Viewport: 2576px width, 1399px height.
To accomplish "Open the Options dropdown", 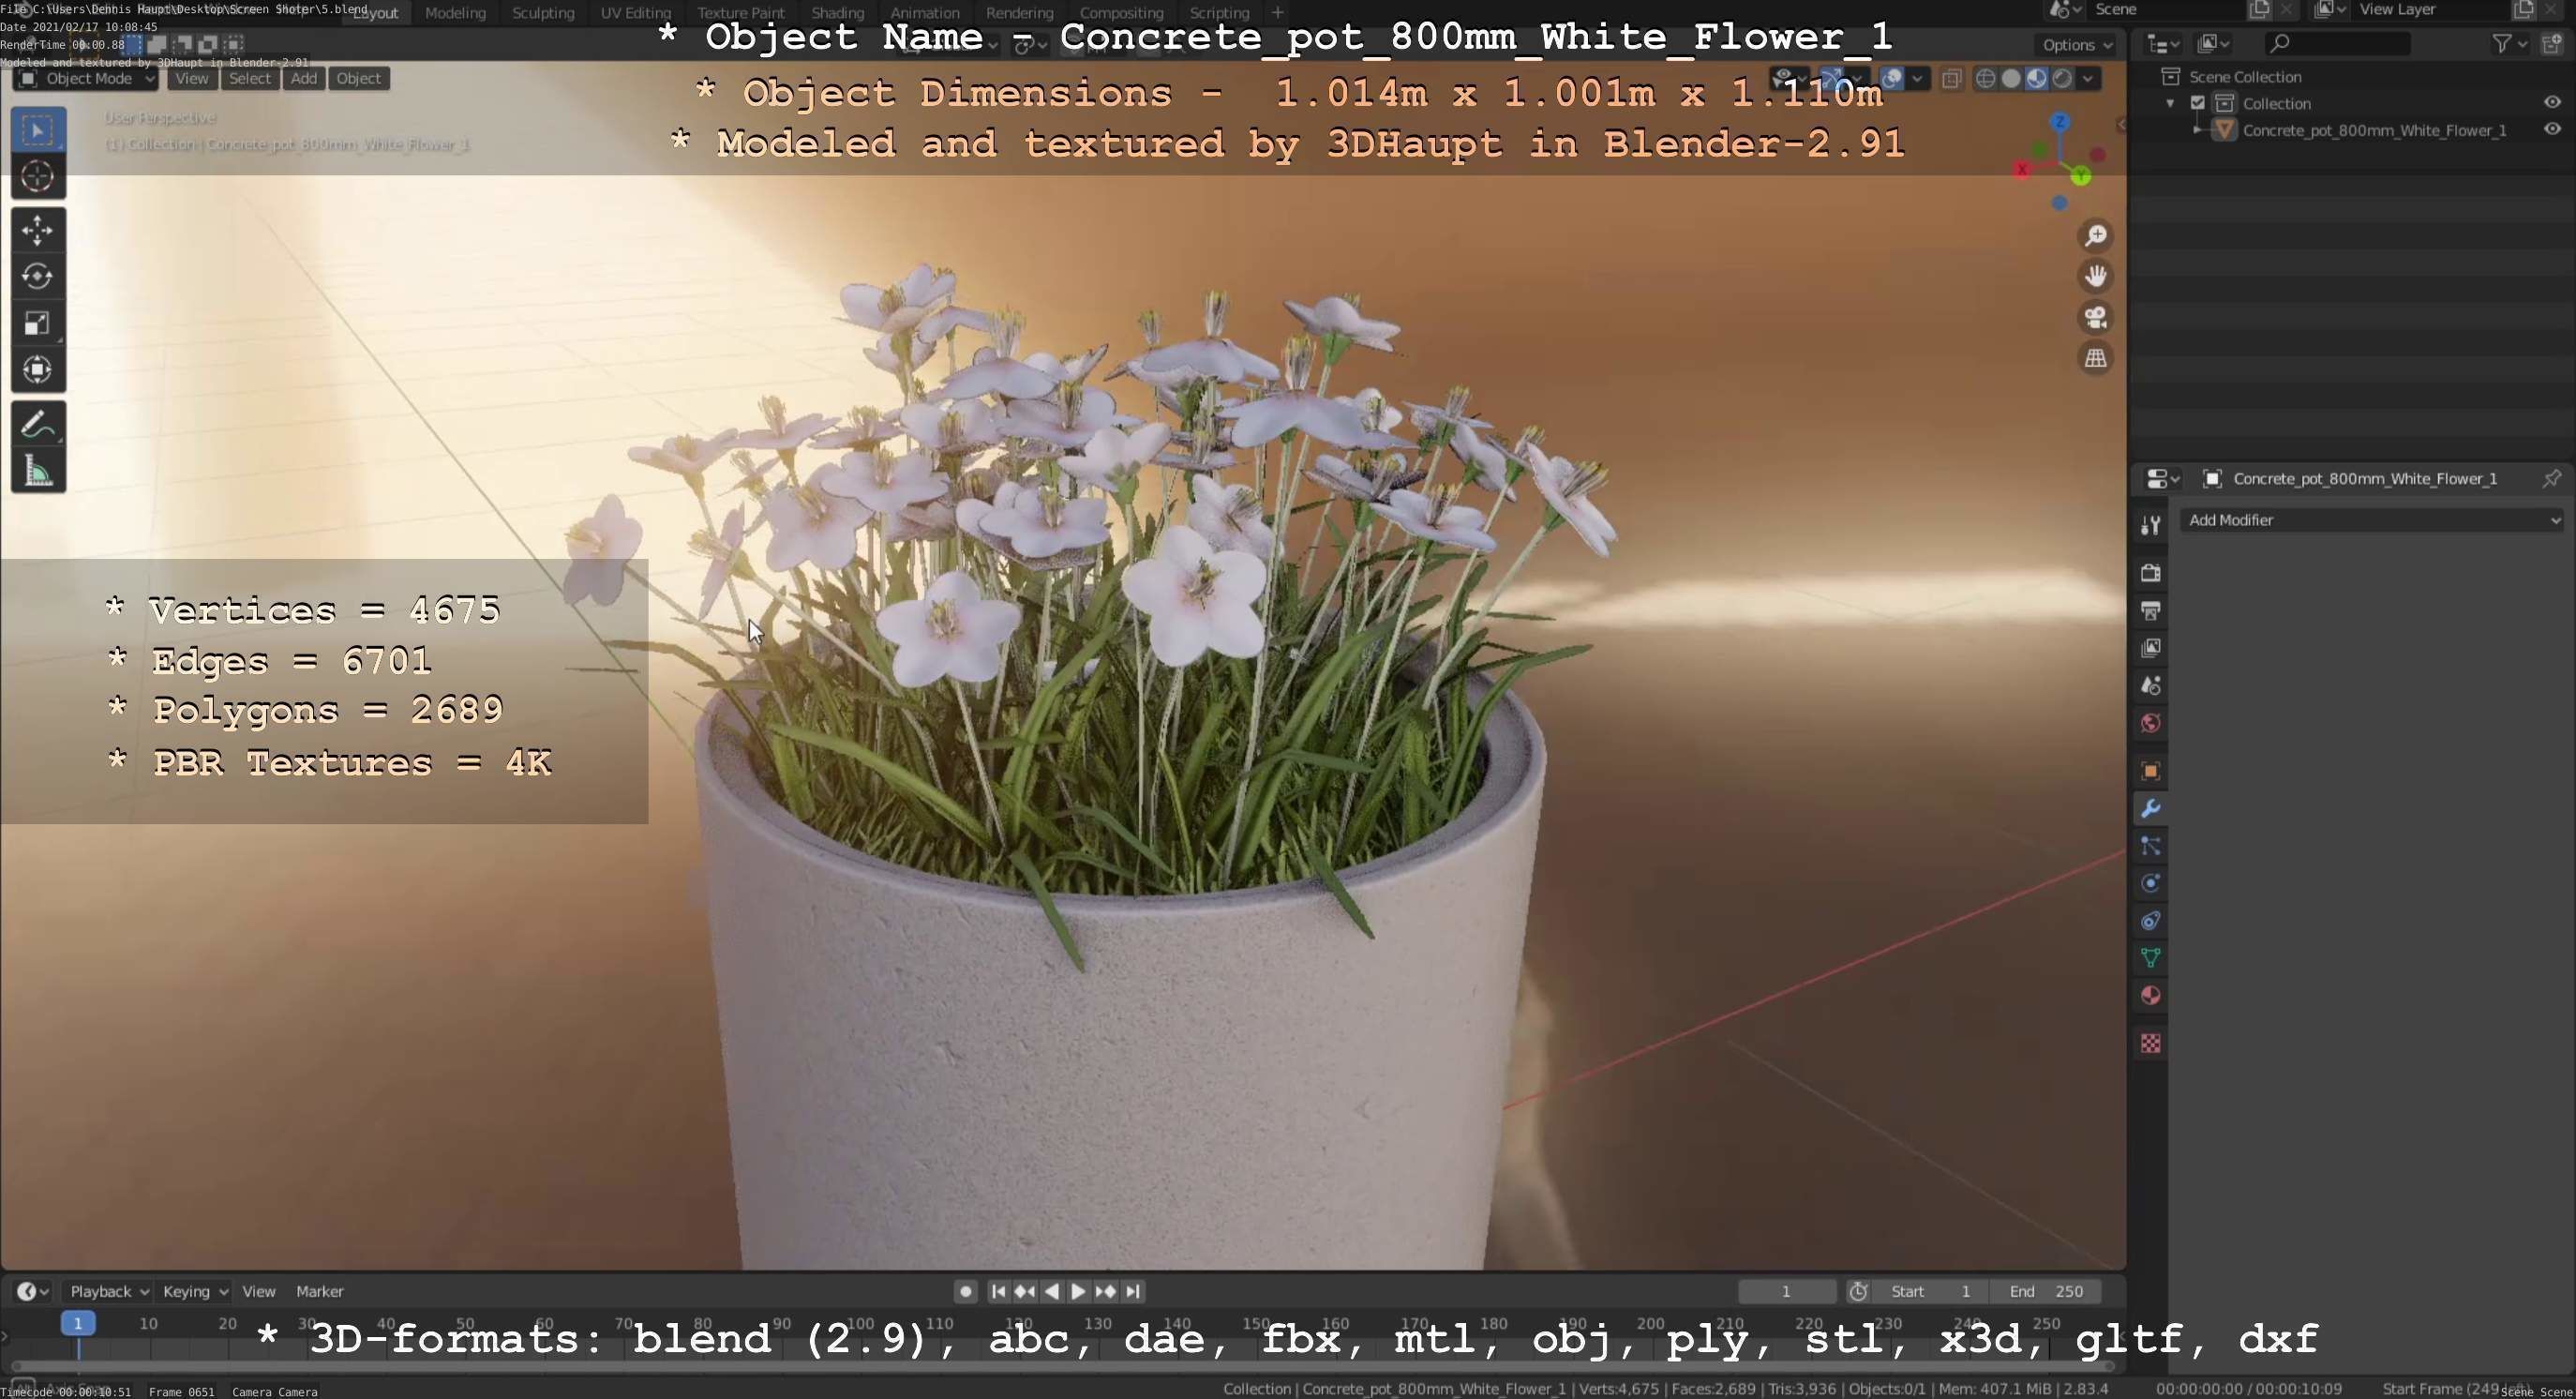I will [x=2076, y=45].
